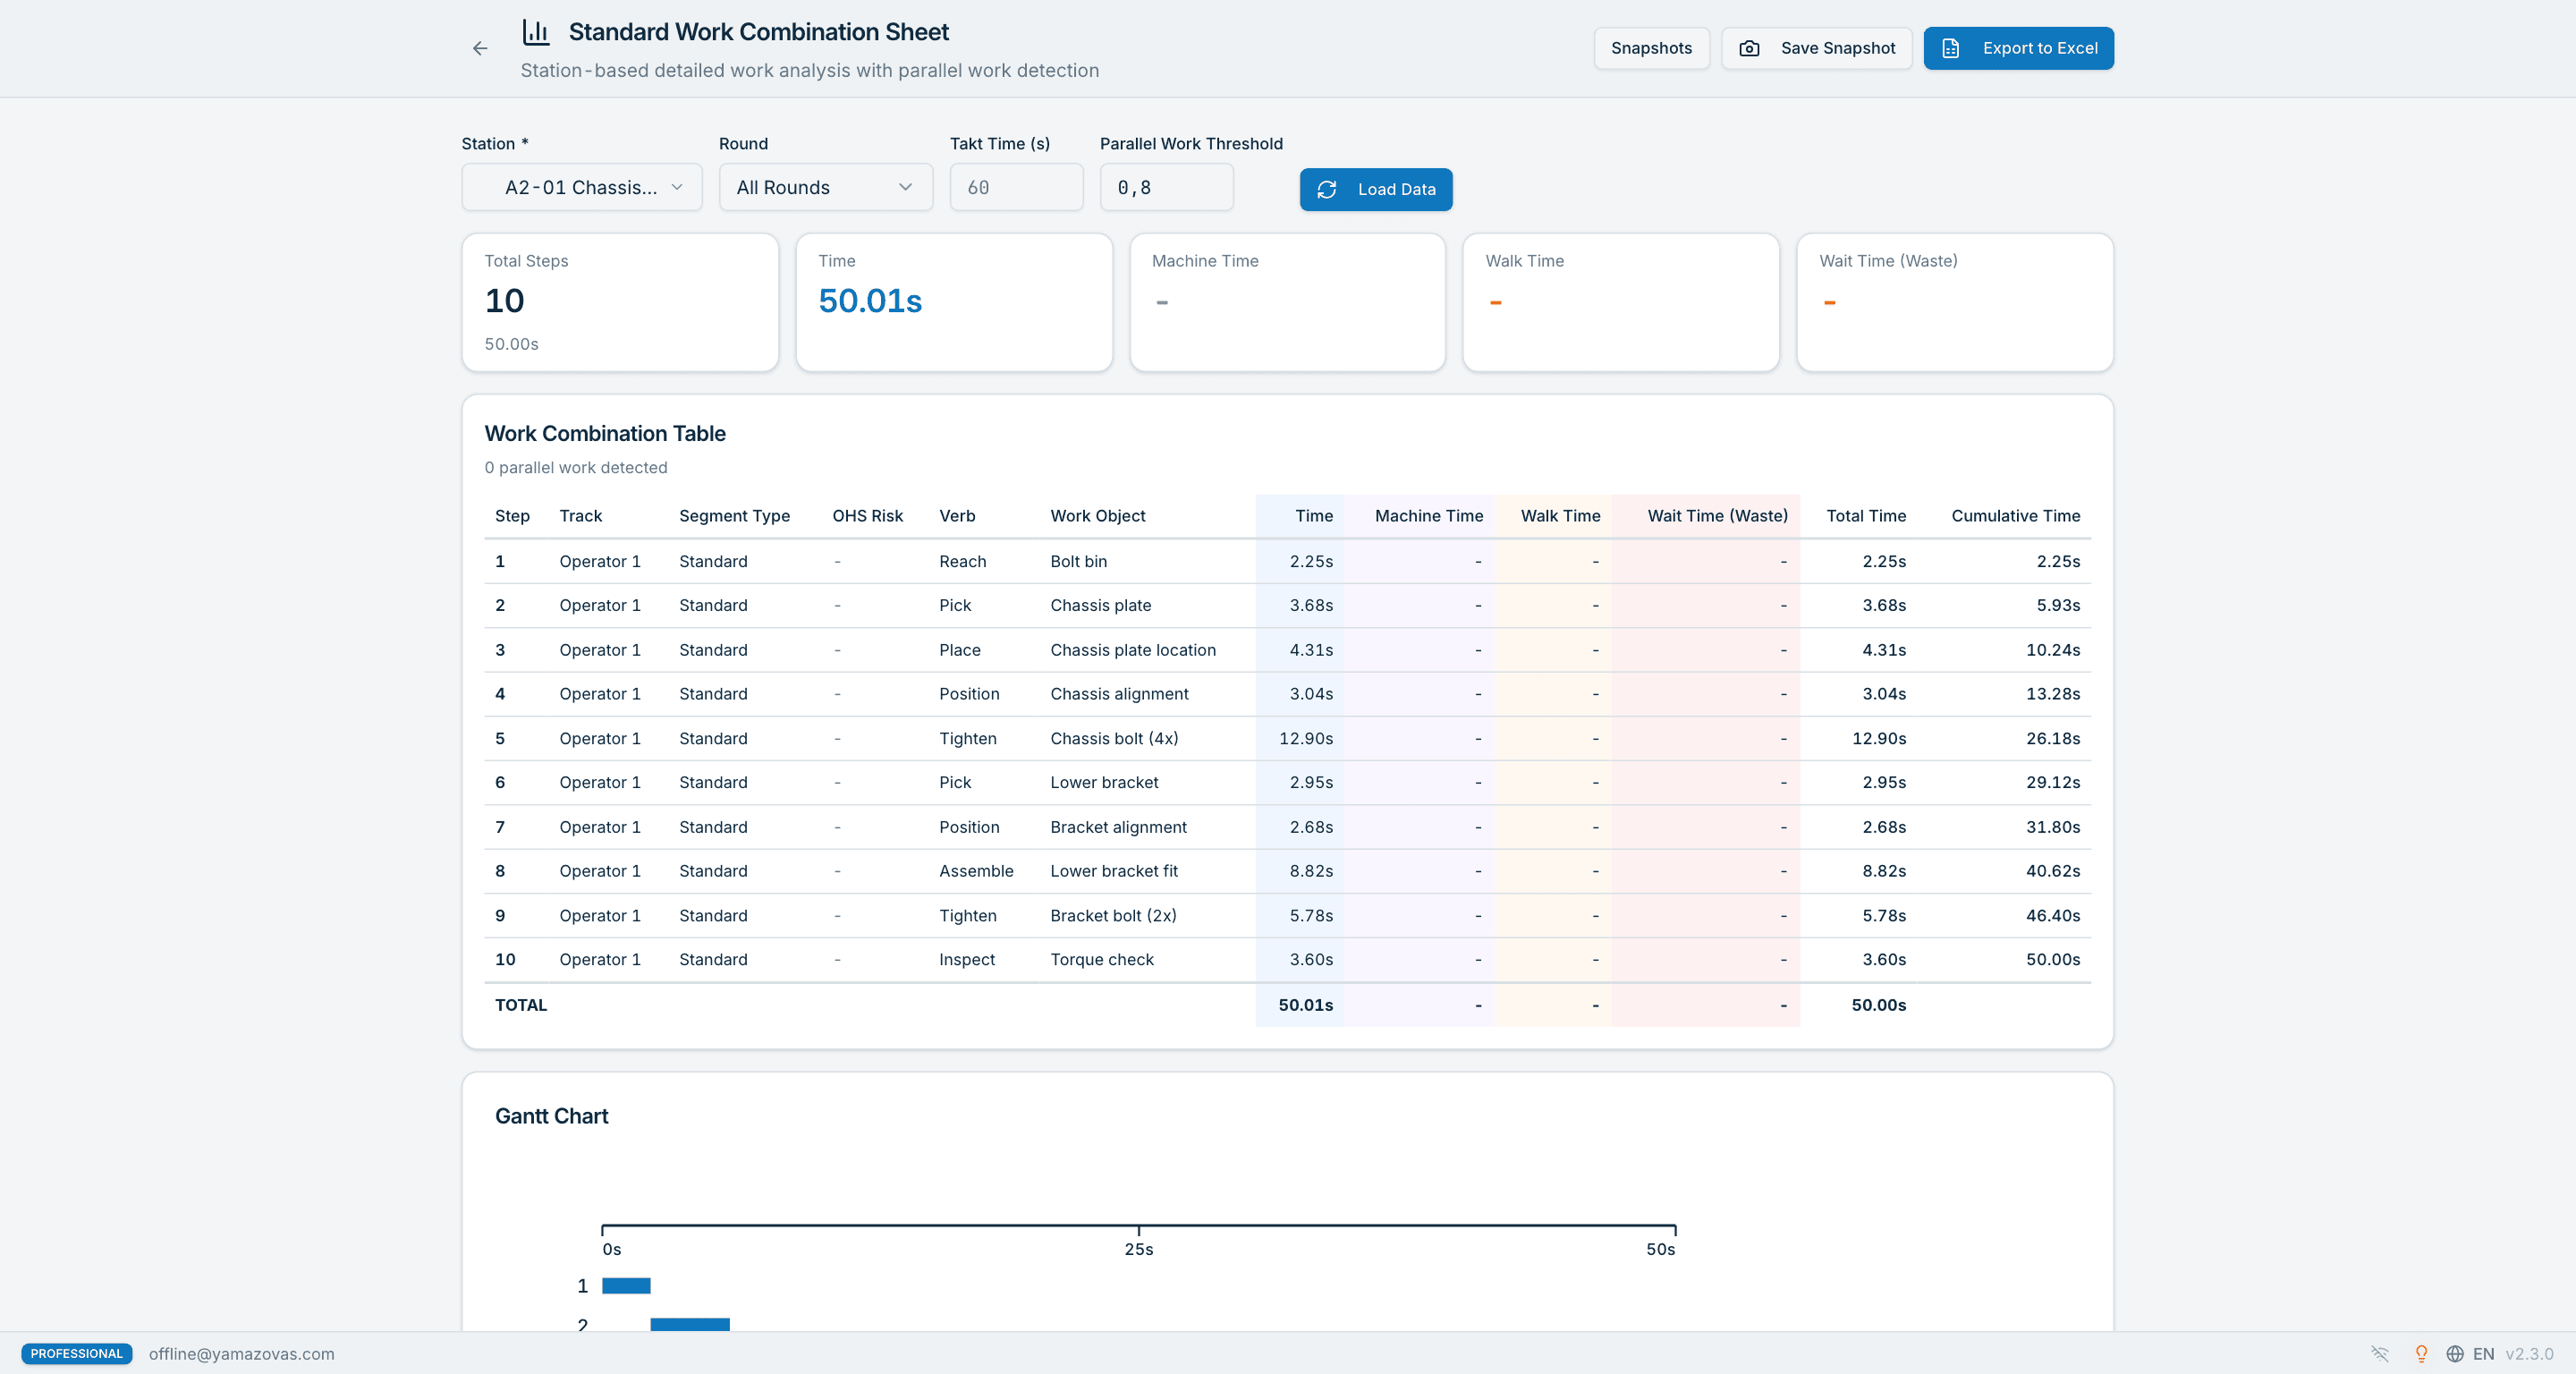This screenshot has width=2576, height=1374.
Task: Go back using the left arrow icon
Action: click(x=480, y=48)
